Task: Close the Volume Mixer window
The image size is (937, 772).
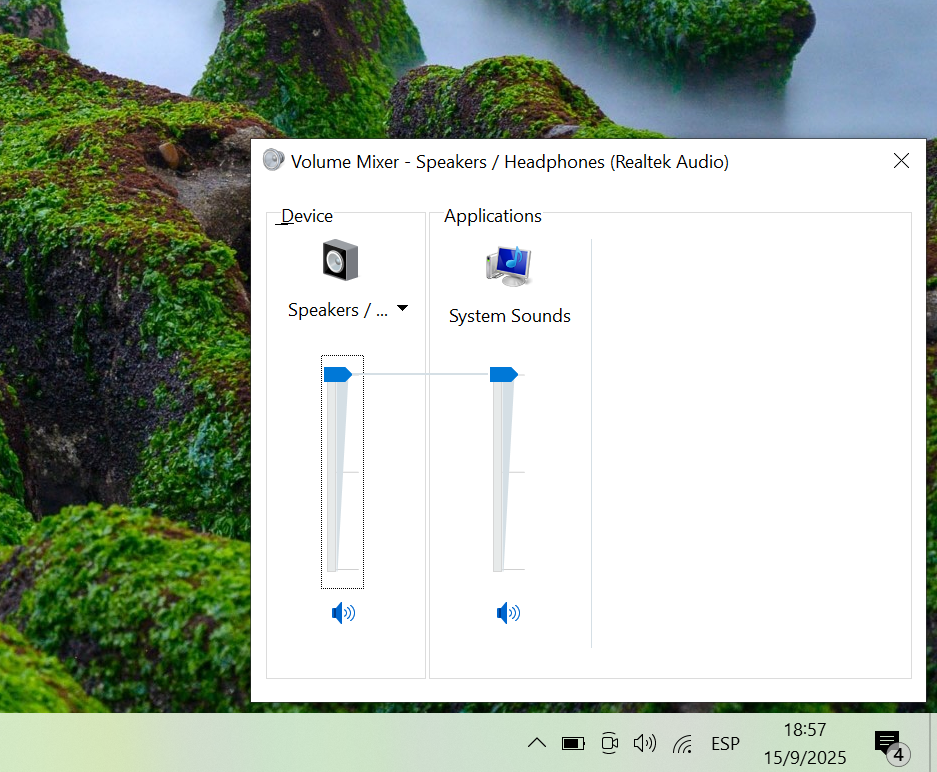Action: [901, 161]
